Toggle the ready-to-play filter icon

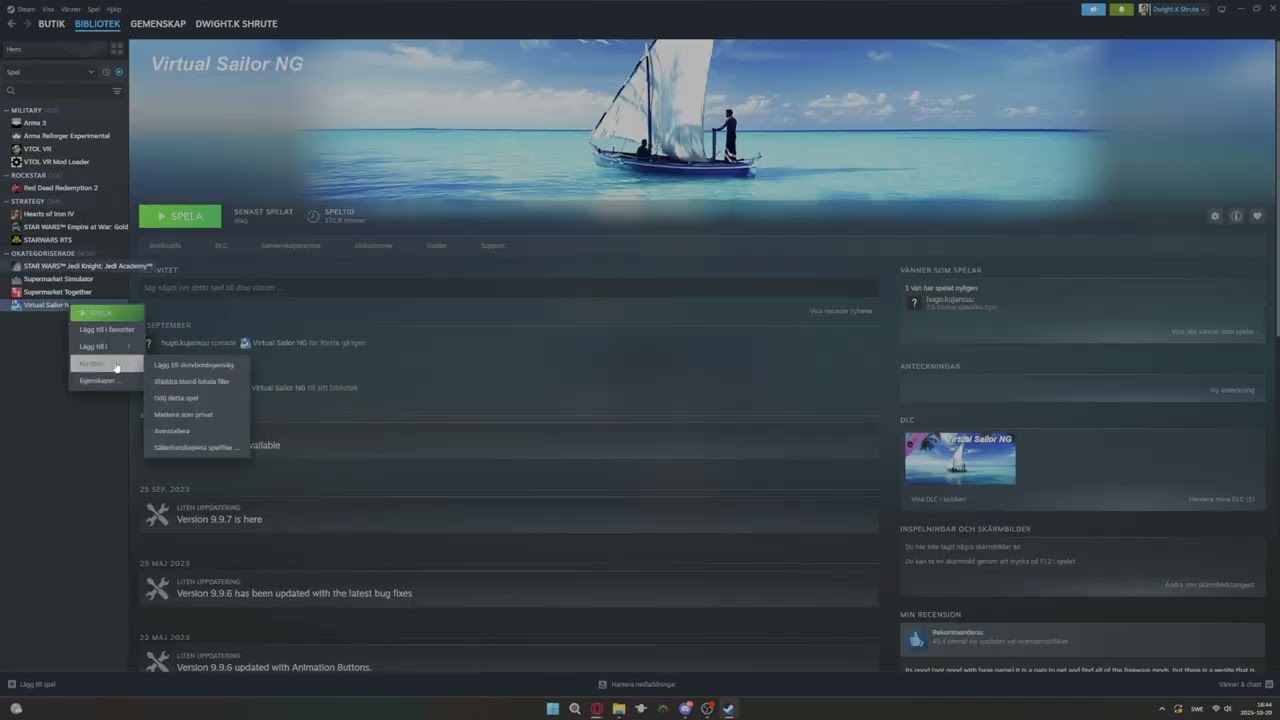[x=119, y=72]
